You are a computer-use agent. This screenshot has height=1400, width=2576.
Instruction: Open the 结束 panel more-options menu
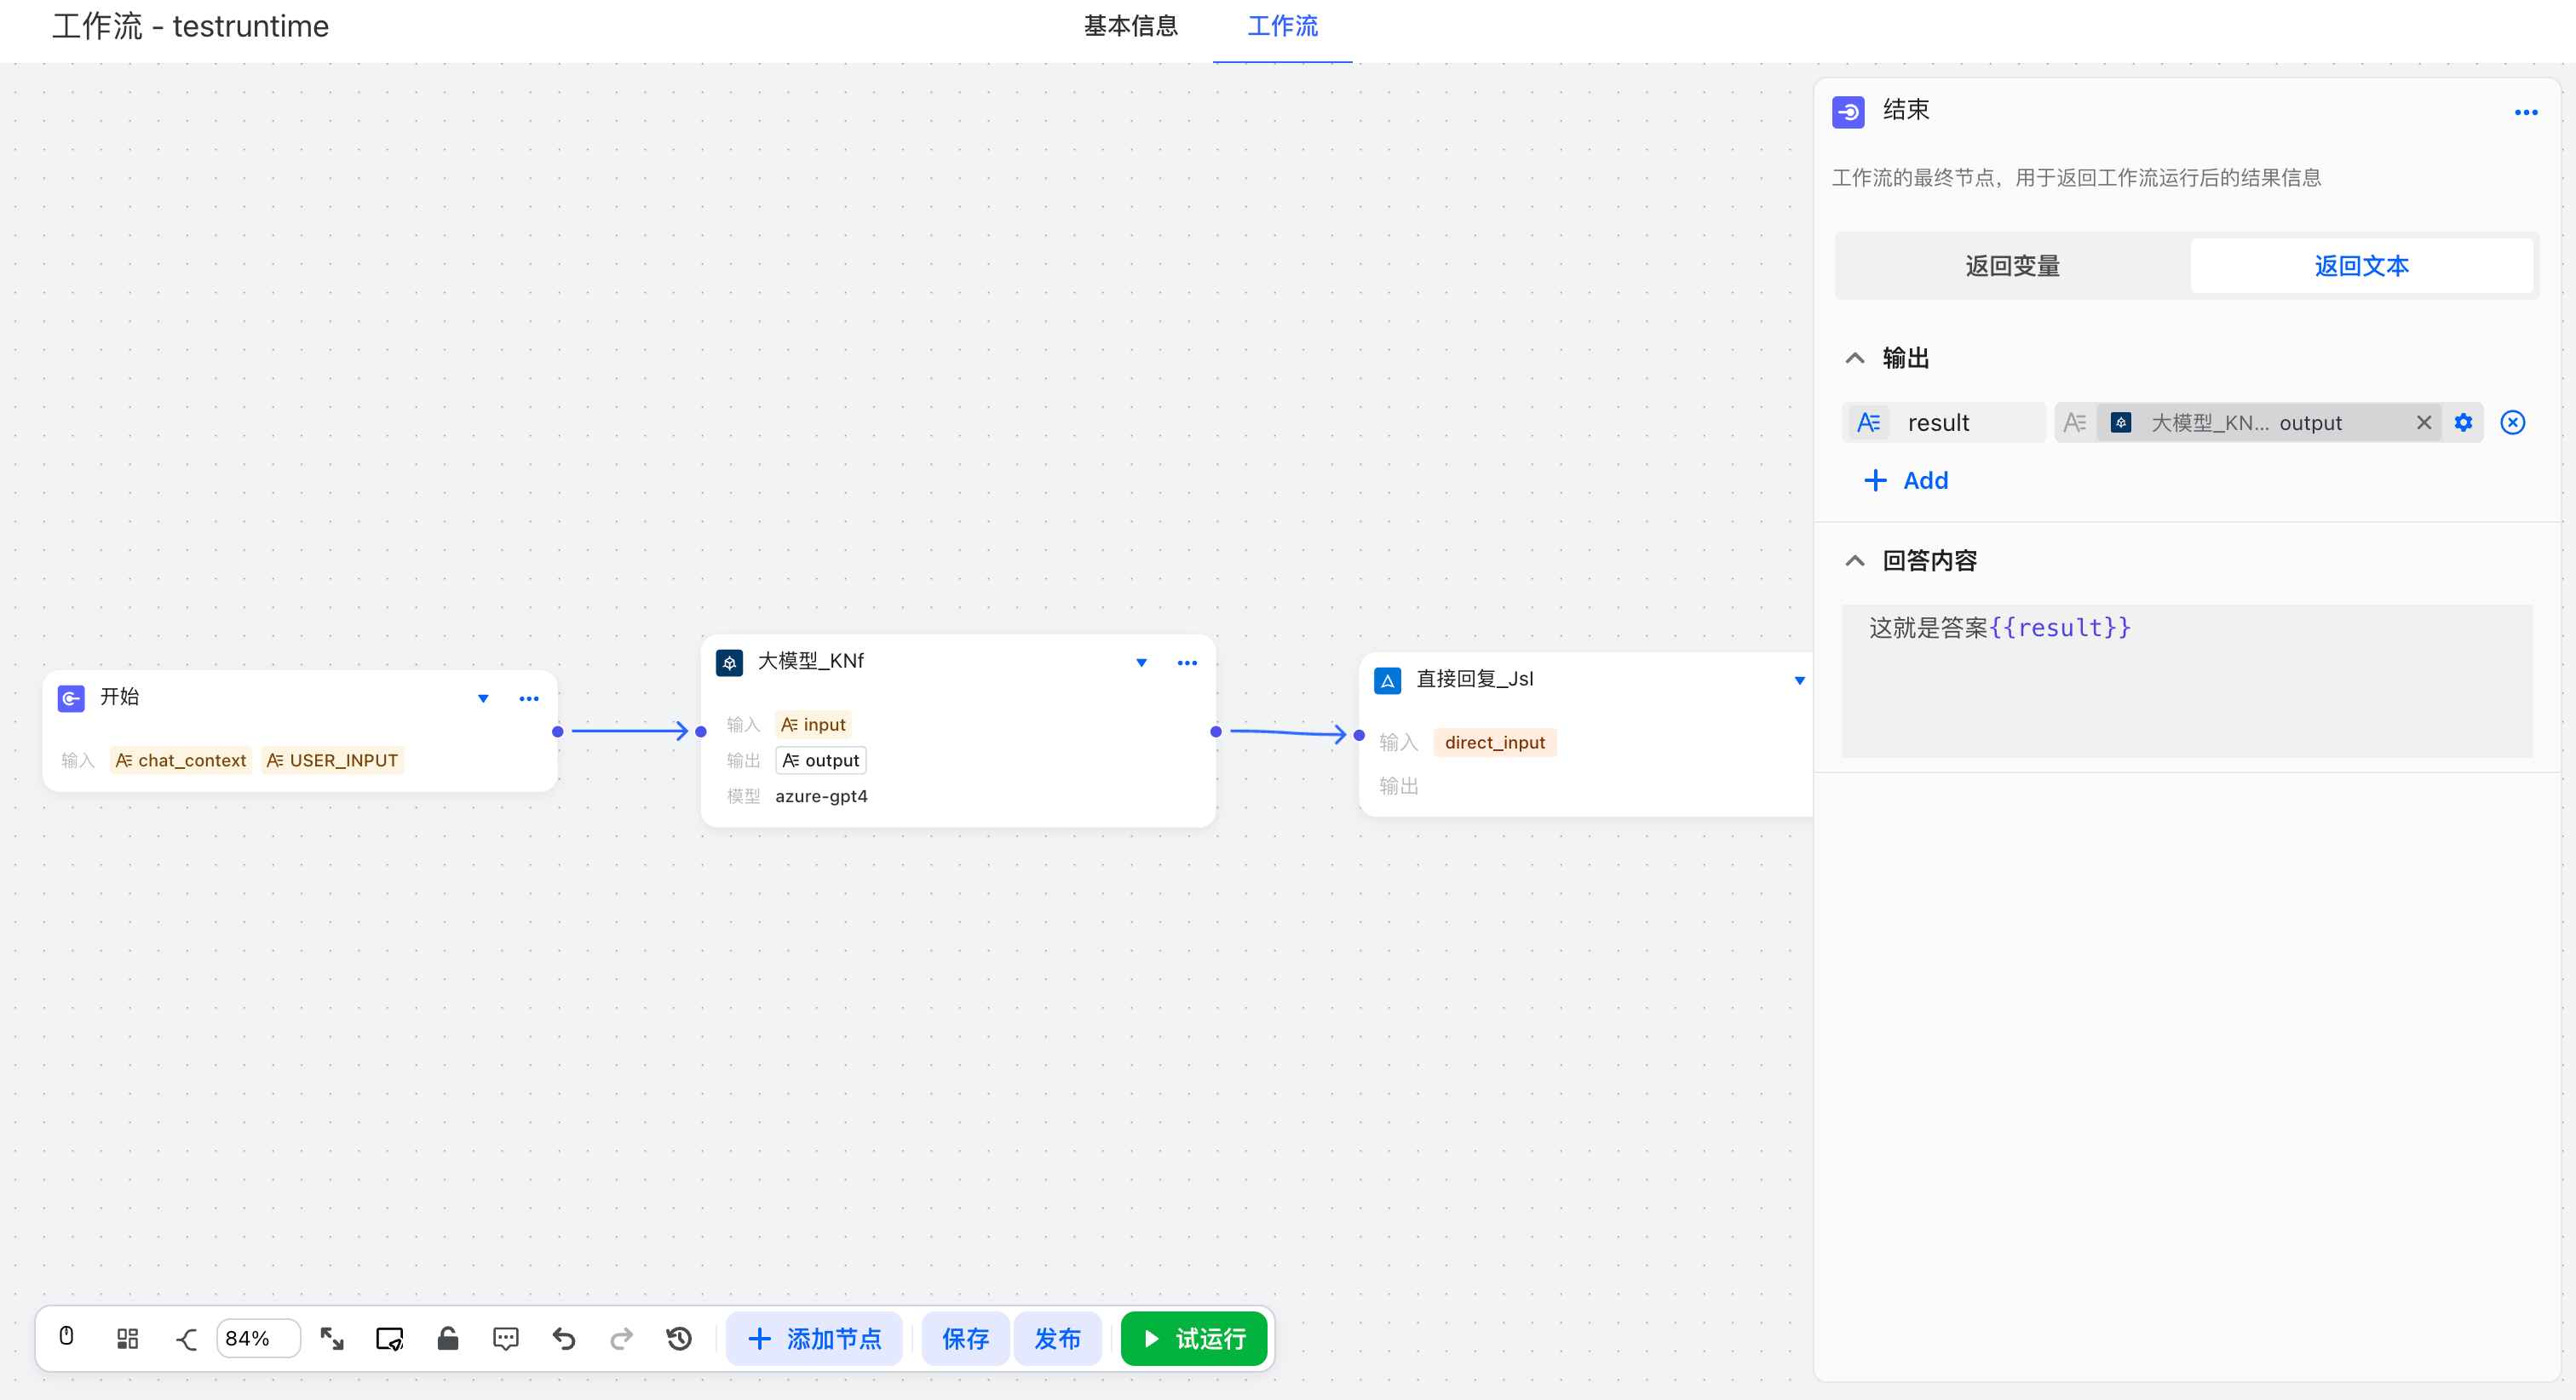2525,112
